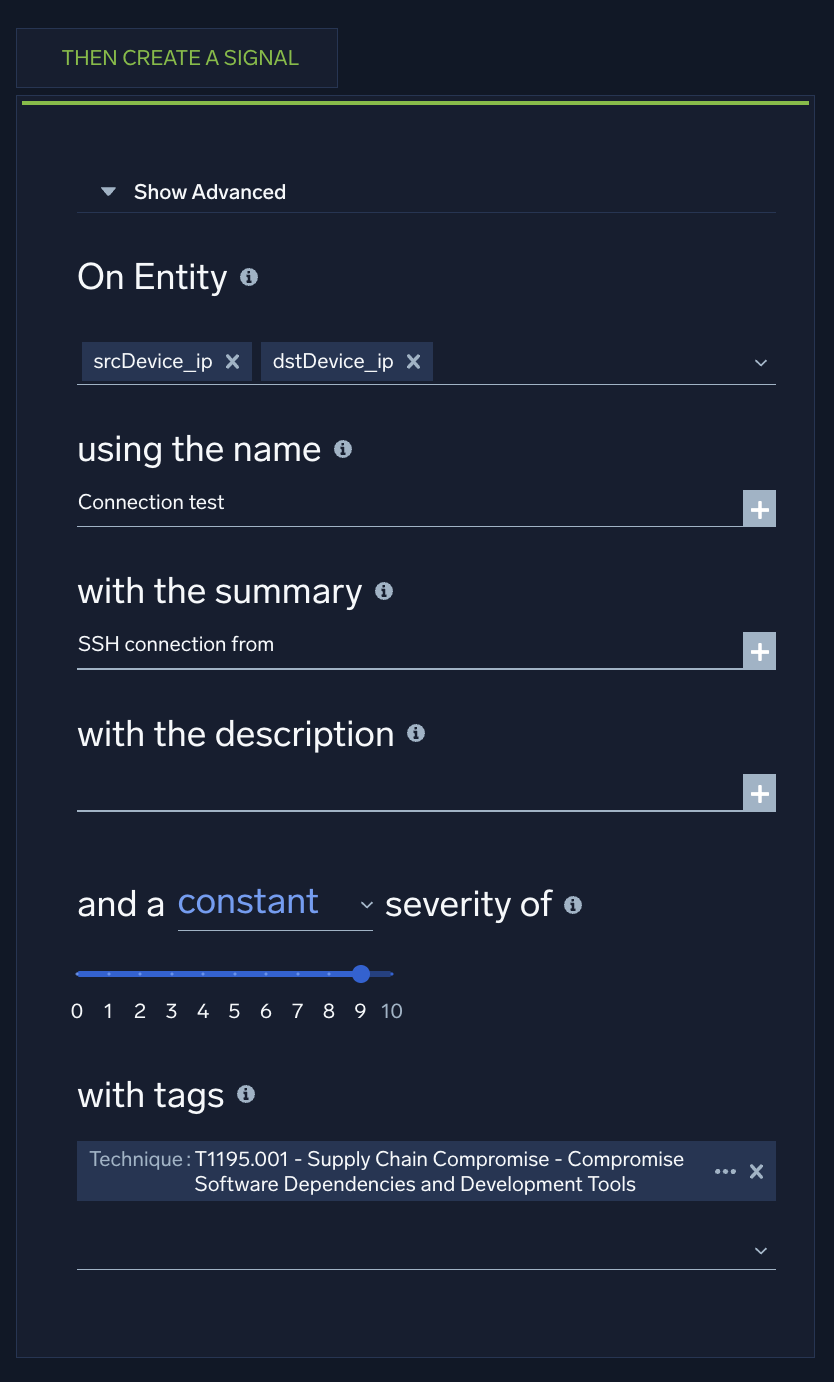This screenshot has height=1382, width=834.
Task: Open the On Entity dropdown
Action: click(x=761, y=363)
